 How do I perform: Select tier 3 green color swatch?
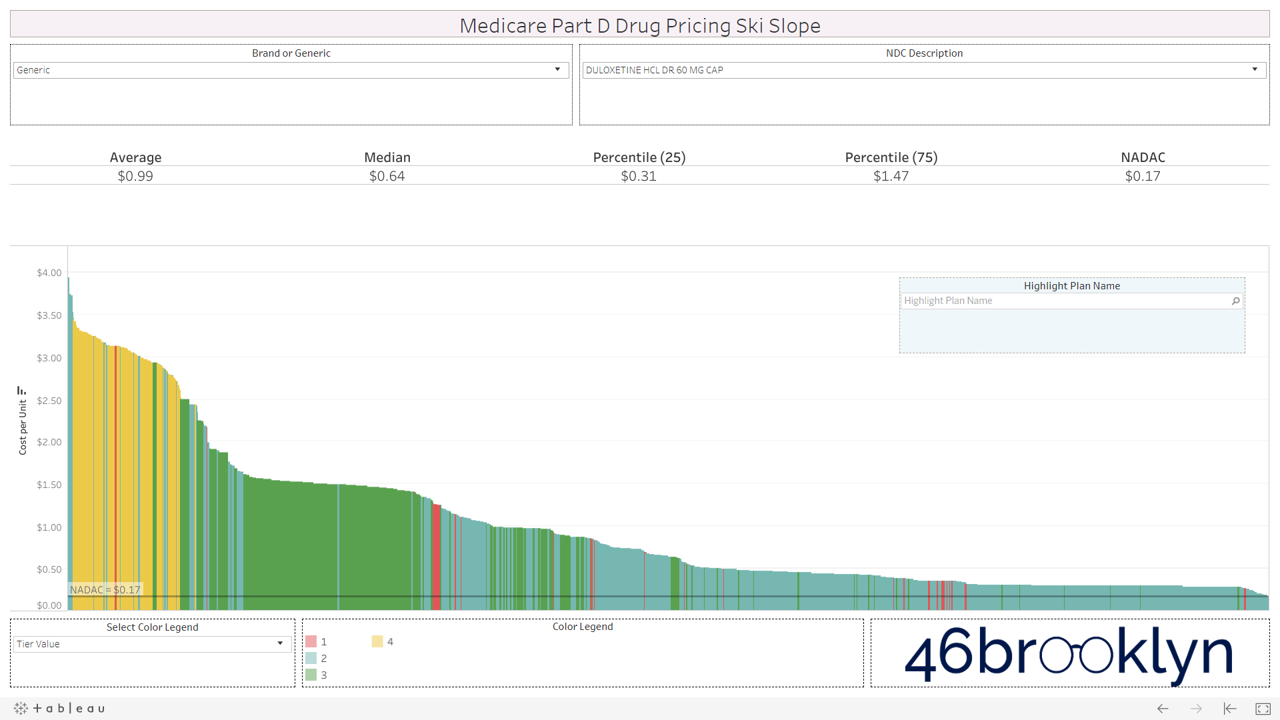(x=311, y=675)
